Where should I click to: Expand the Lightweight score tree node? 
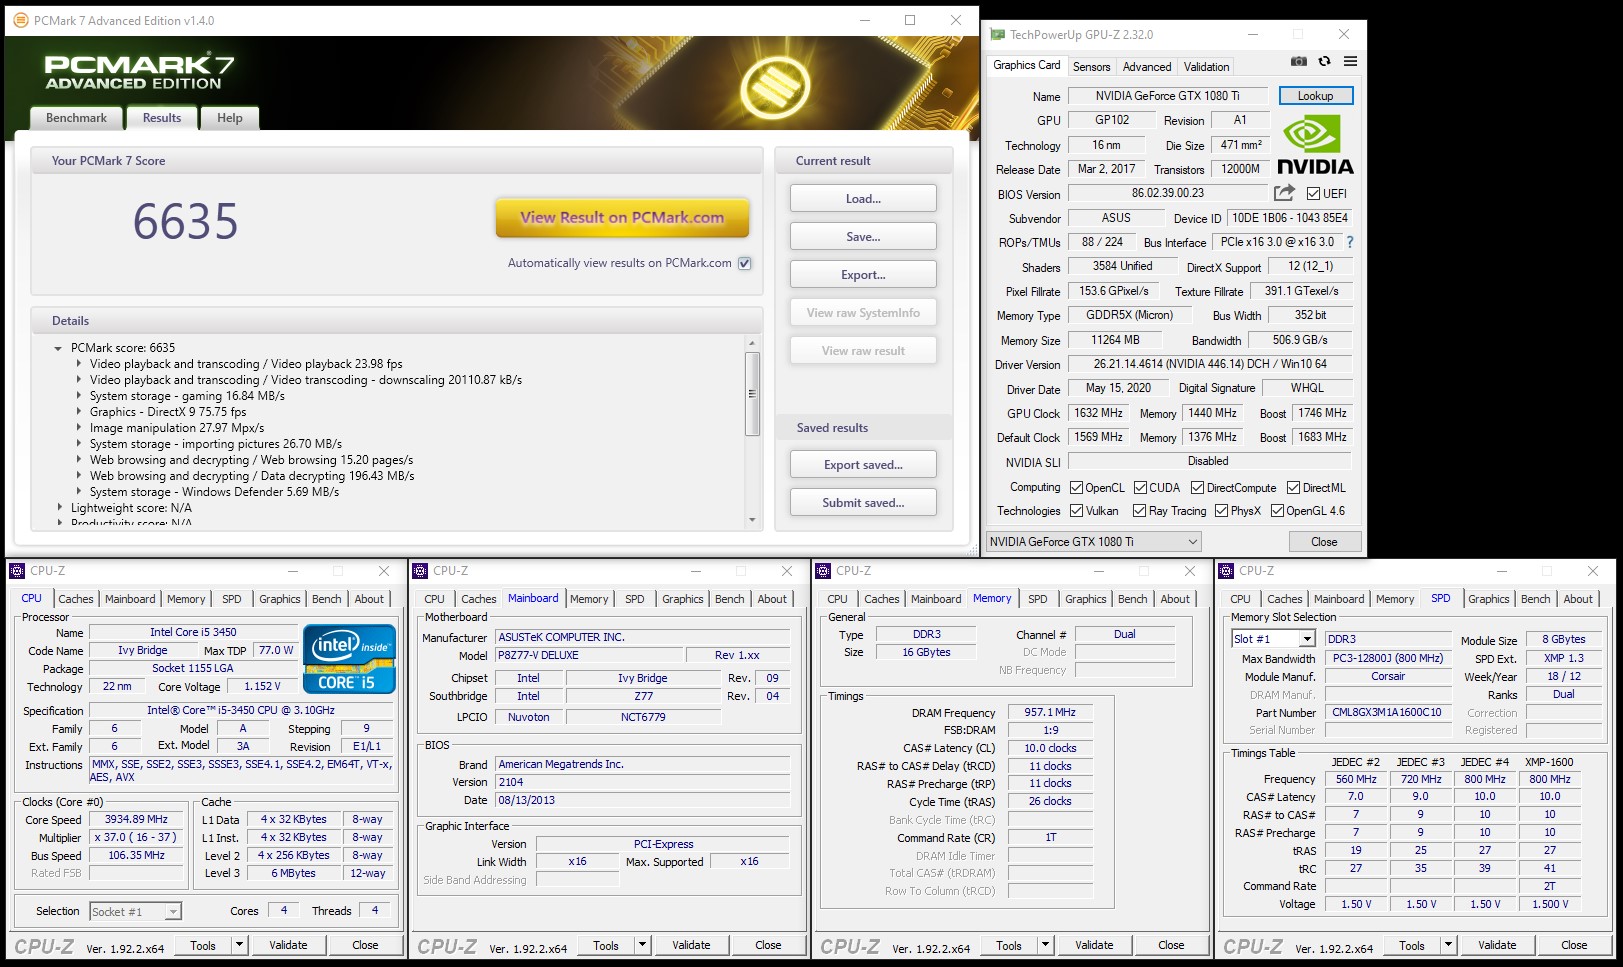coord(59,508)
